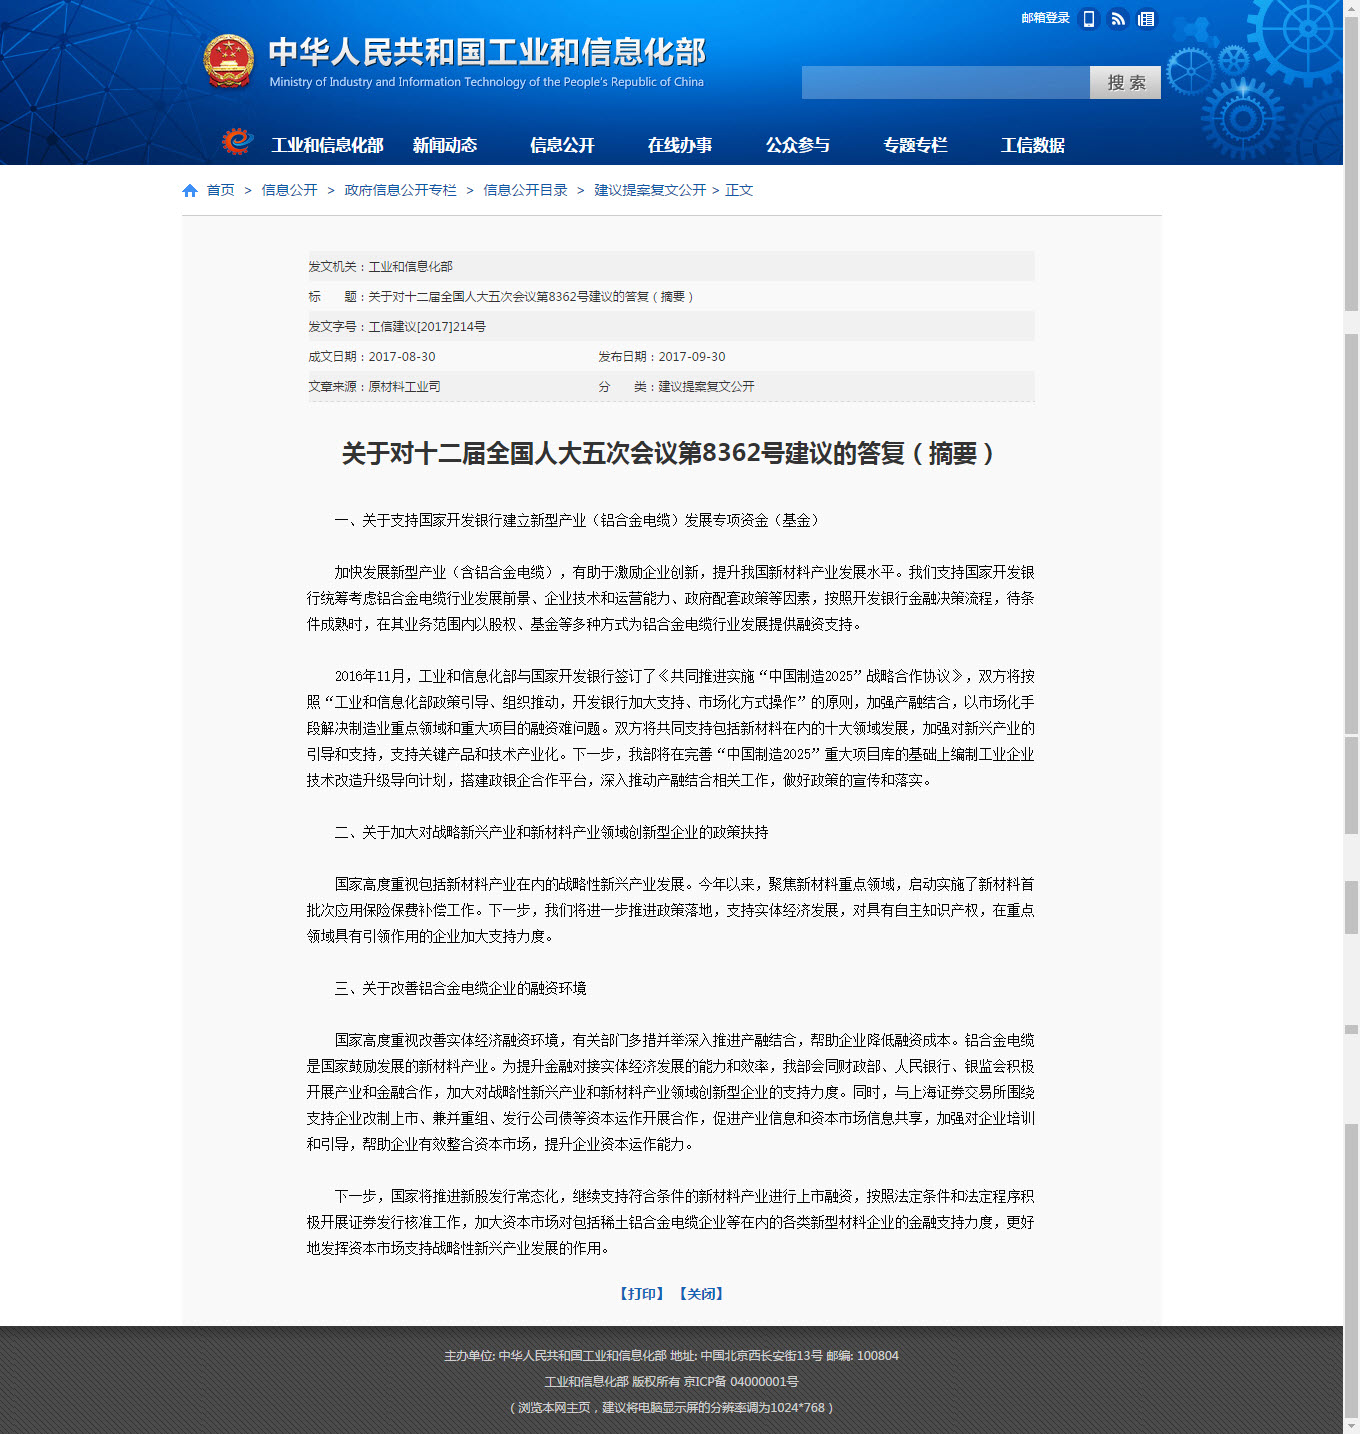The width and height of the screenshot is (1360, 1434).
Task: Click the ICP number 京ICP备 04000001号
Action: pyautogui.click(x=741, y=1382)
